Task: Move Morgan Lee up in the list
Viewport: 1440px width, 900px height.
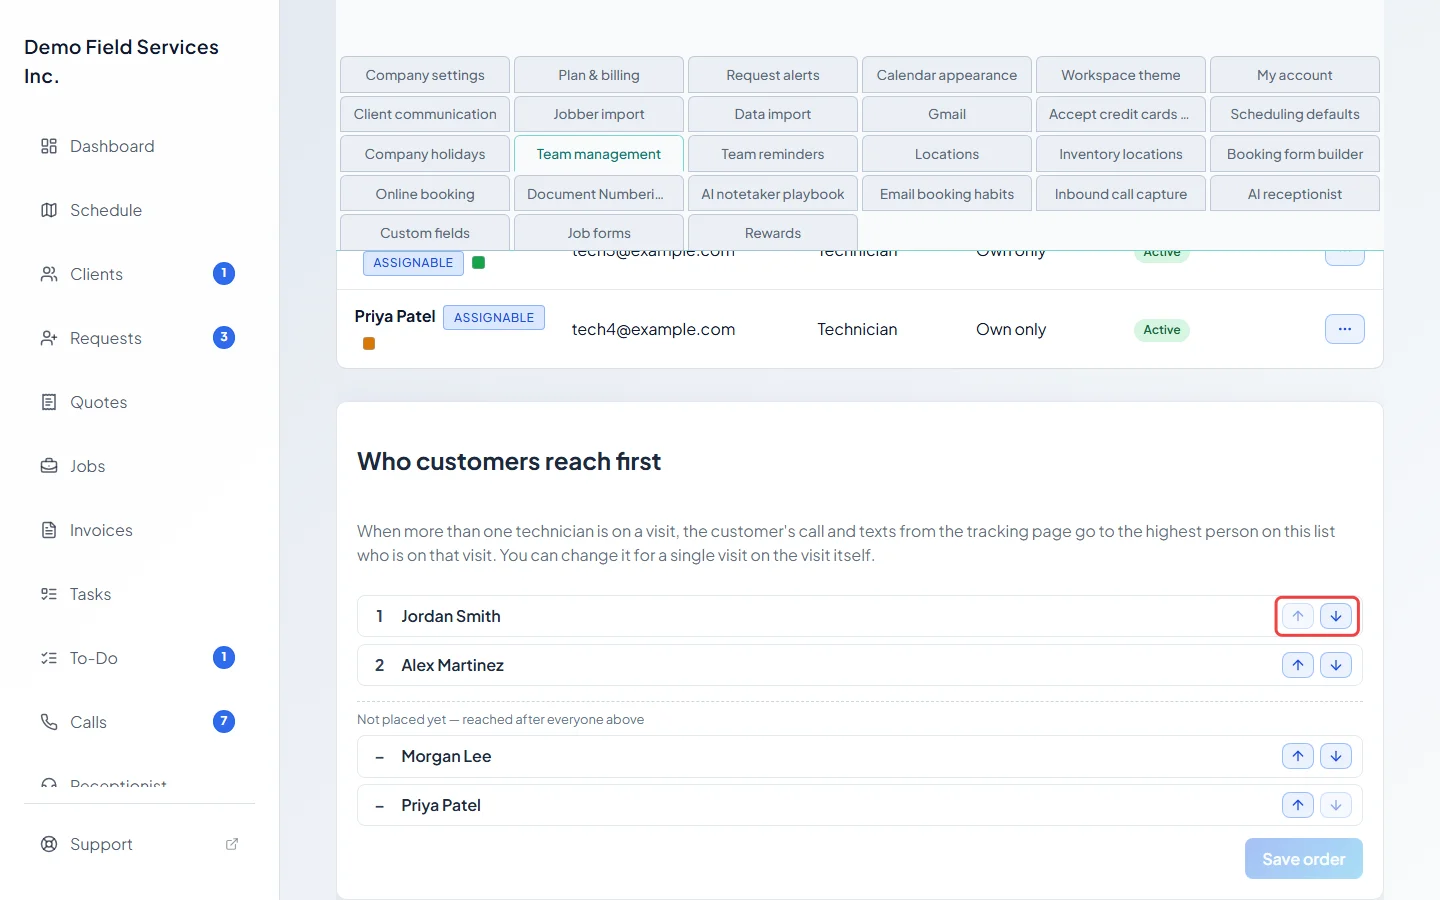Action: coord(1298,756)
